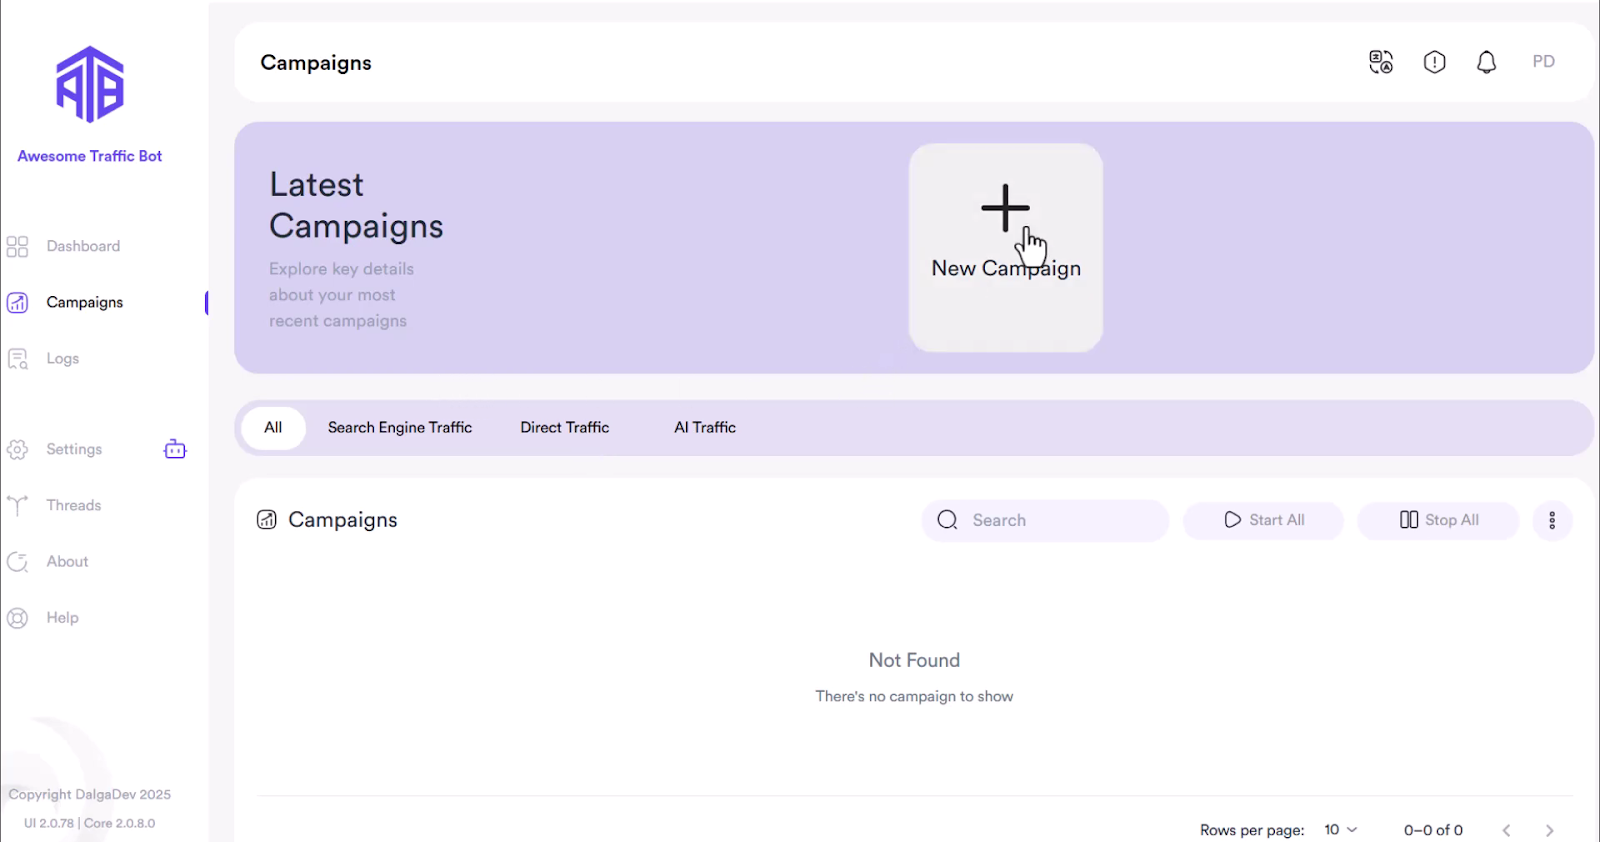This screenshot has width=1600, height=842.
Task: Click the pause icon in Stop All
Action: [1408, 520]
